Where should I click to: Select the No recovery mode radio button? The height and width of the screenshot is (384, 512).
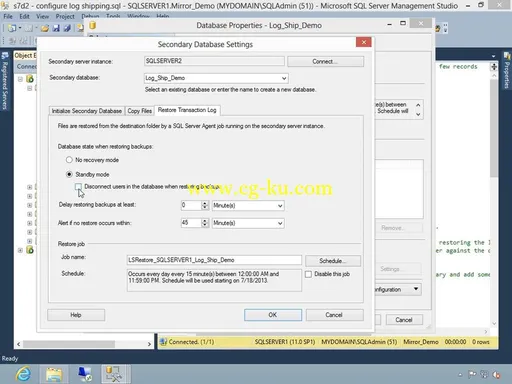(x=69, y=160)
